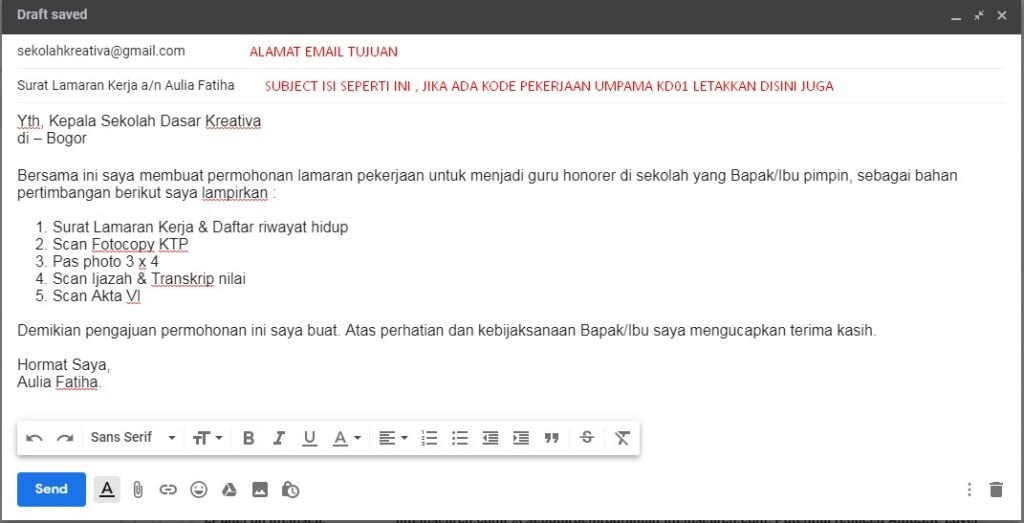Click list item 'Pas photo 3 x 4'
Screen dimensions: 1024x523
point(106,262)
